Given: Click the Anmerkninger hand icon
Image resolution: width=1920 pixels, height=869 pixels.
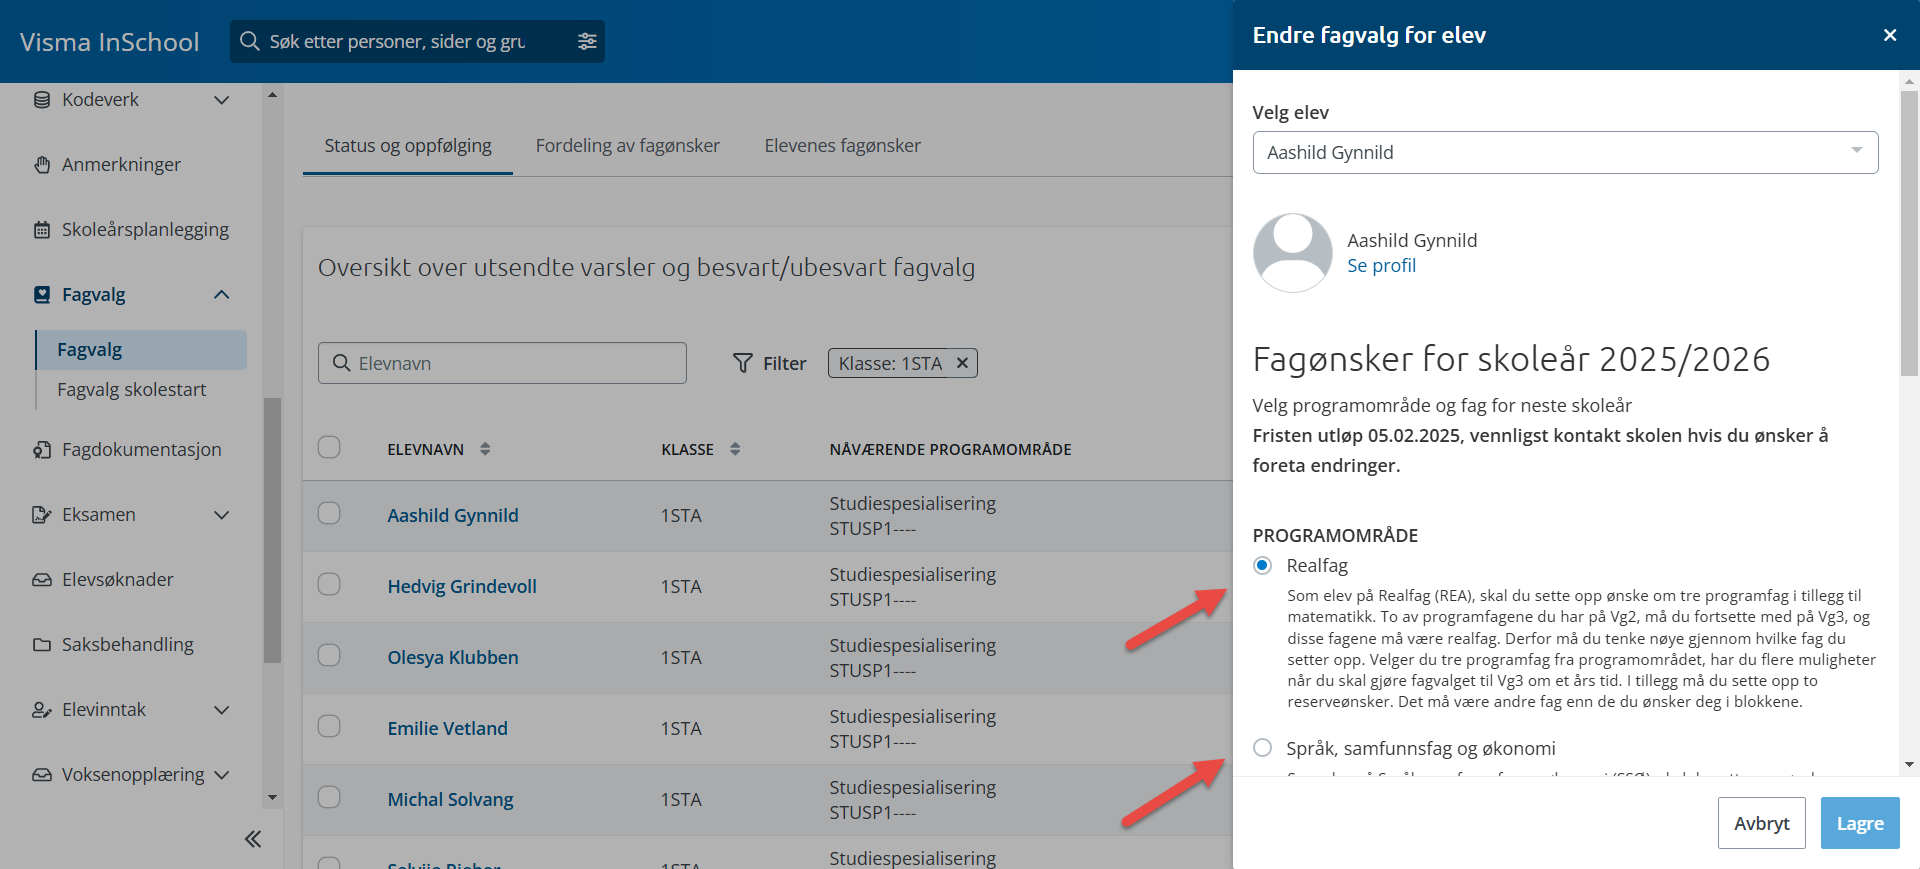Looking at the screenshot, I should (42, 165).
